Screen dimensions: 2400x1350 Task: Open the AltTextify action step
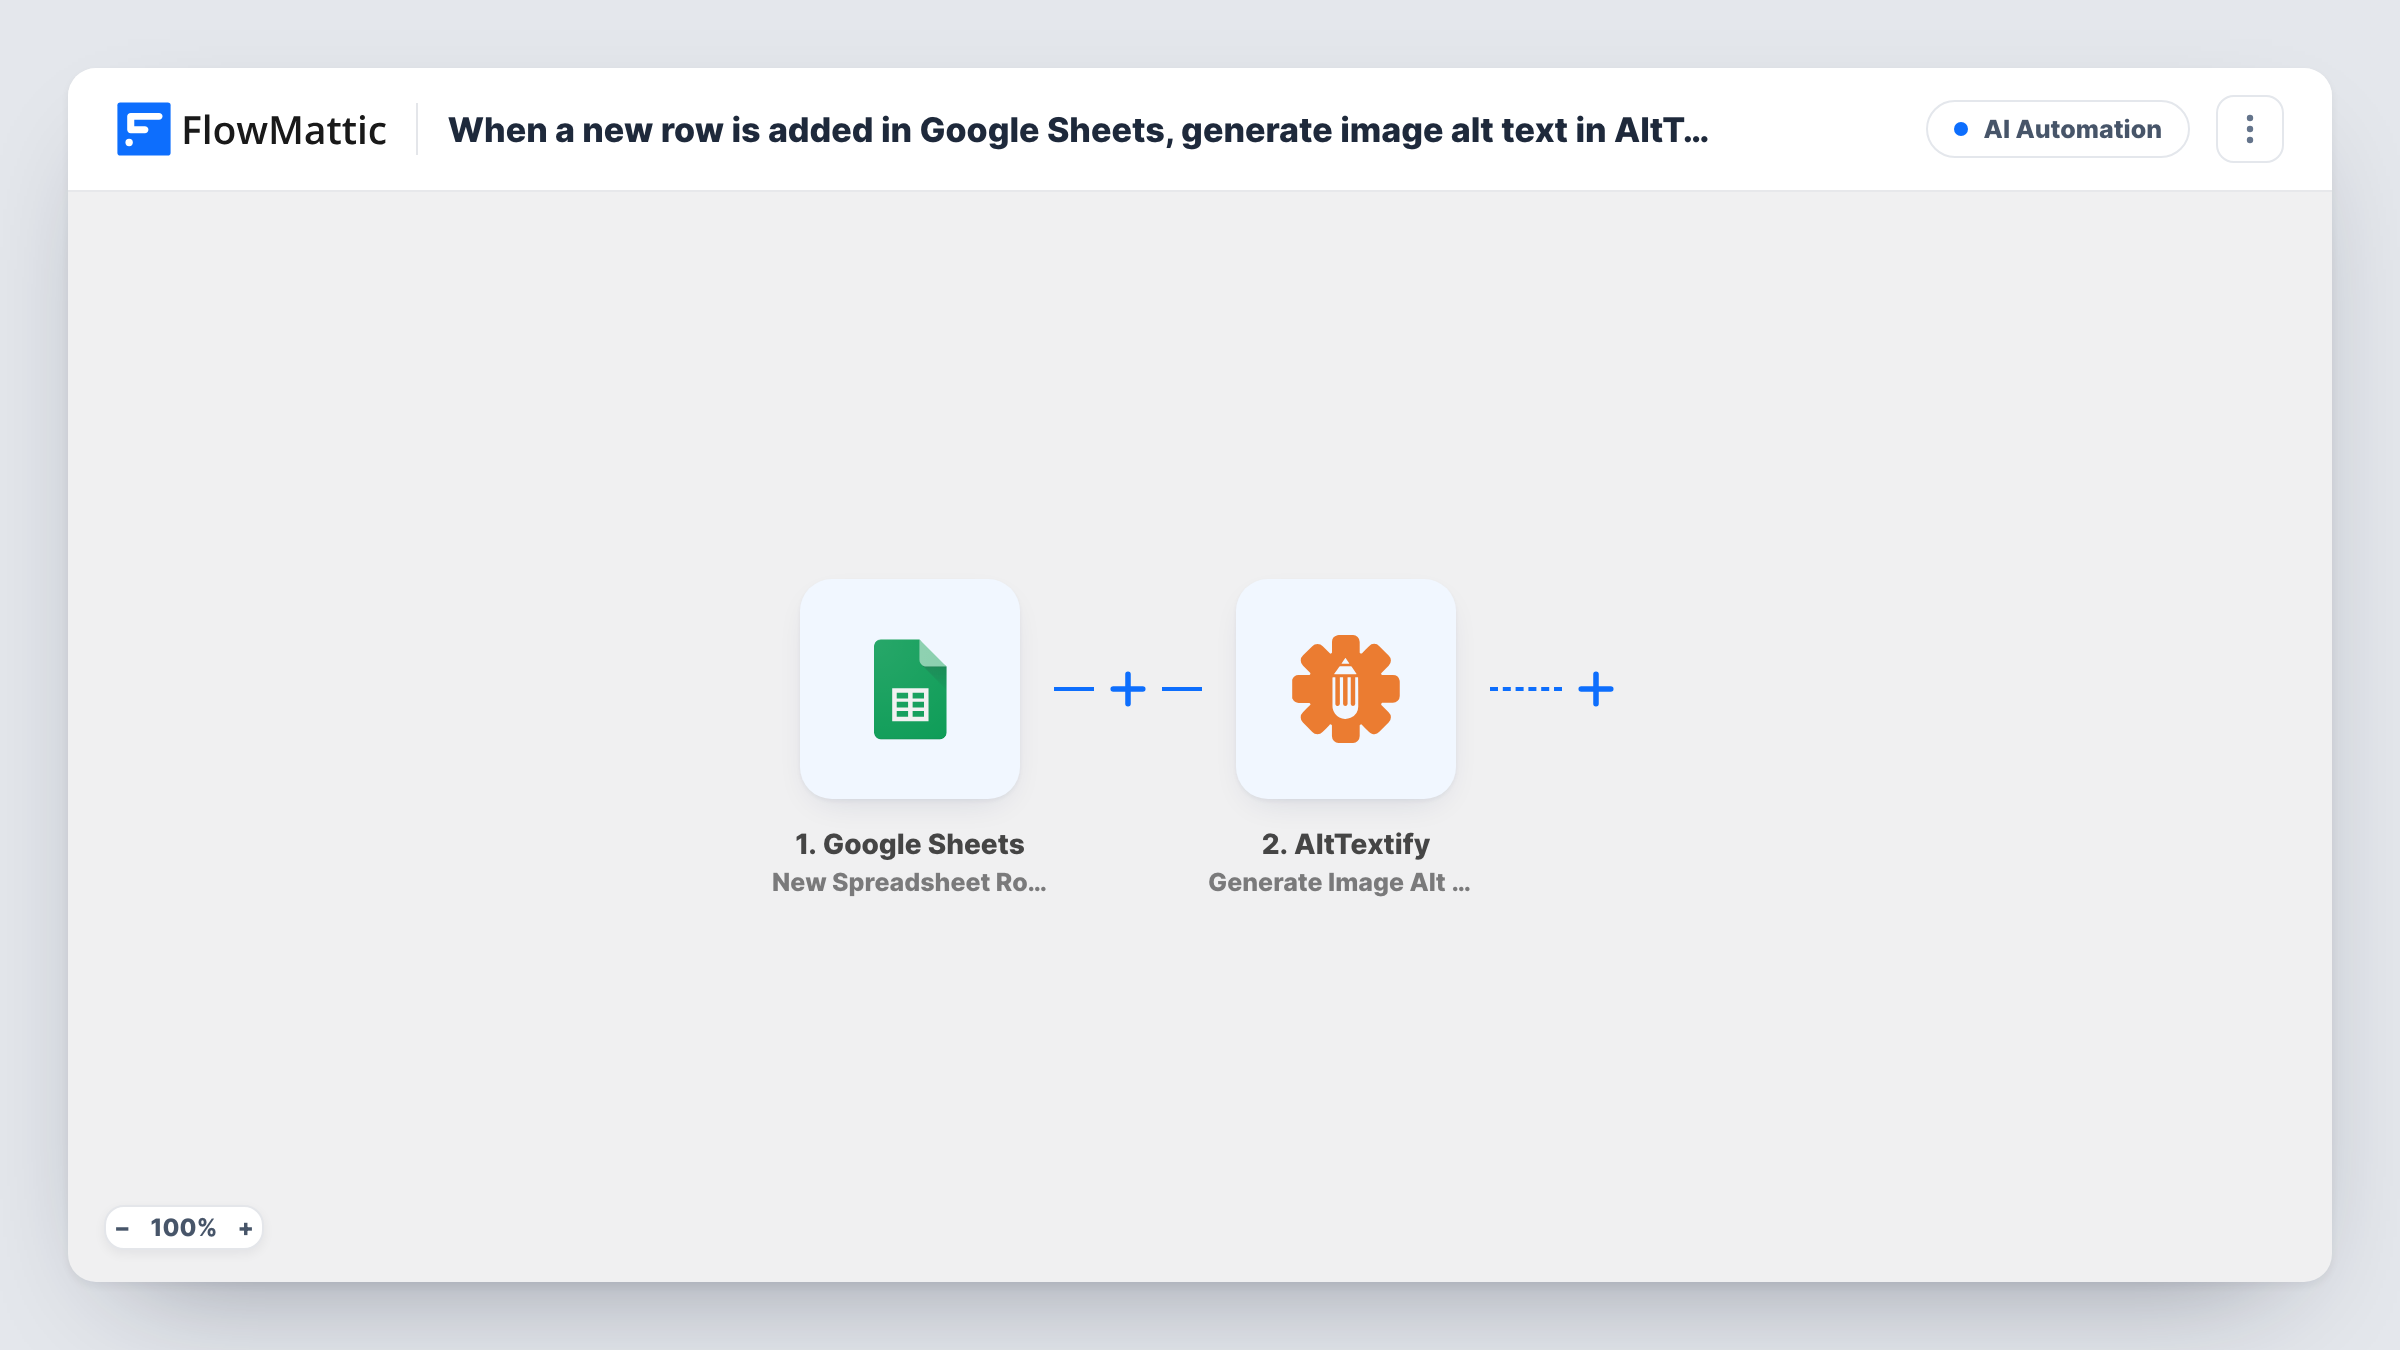1346,689
